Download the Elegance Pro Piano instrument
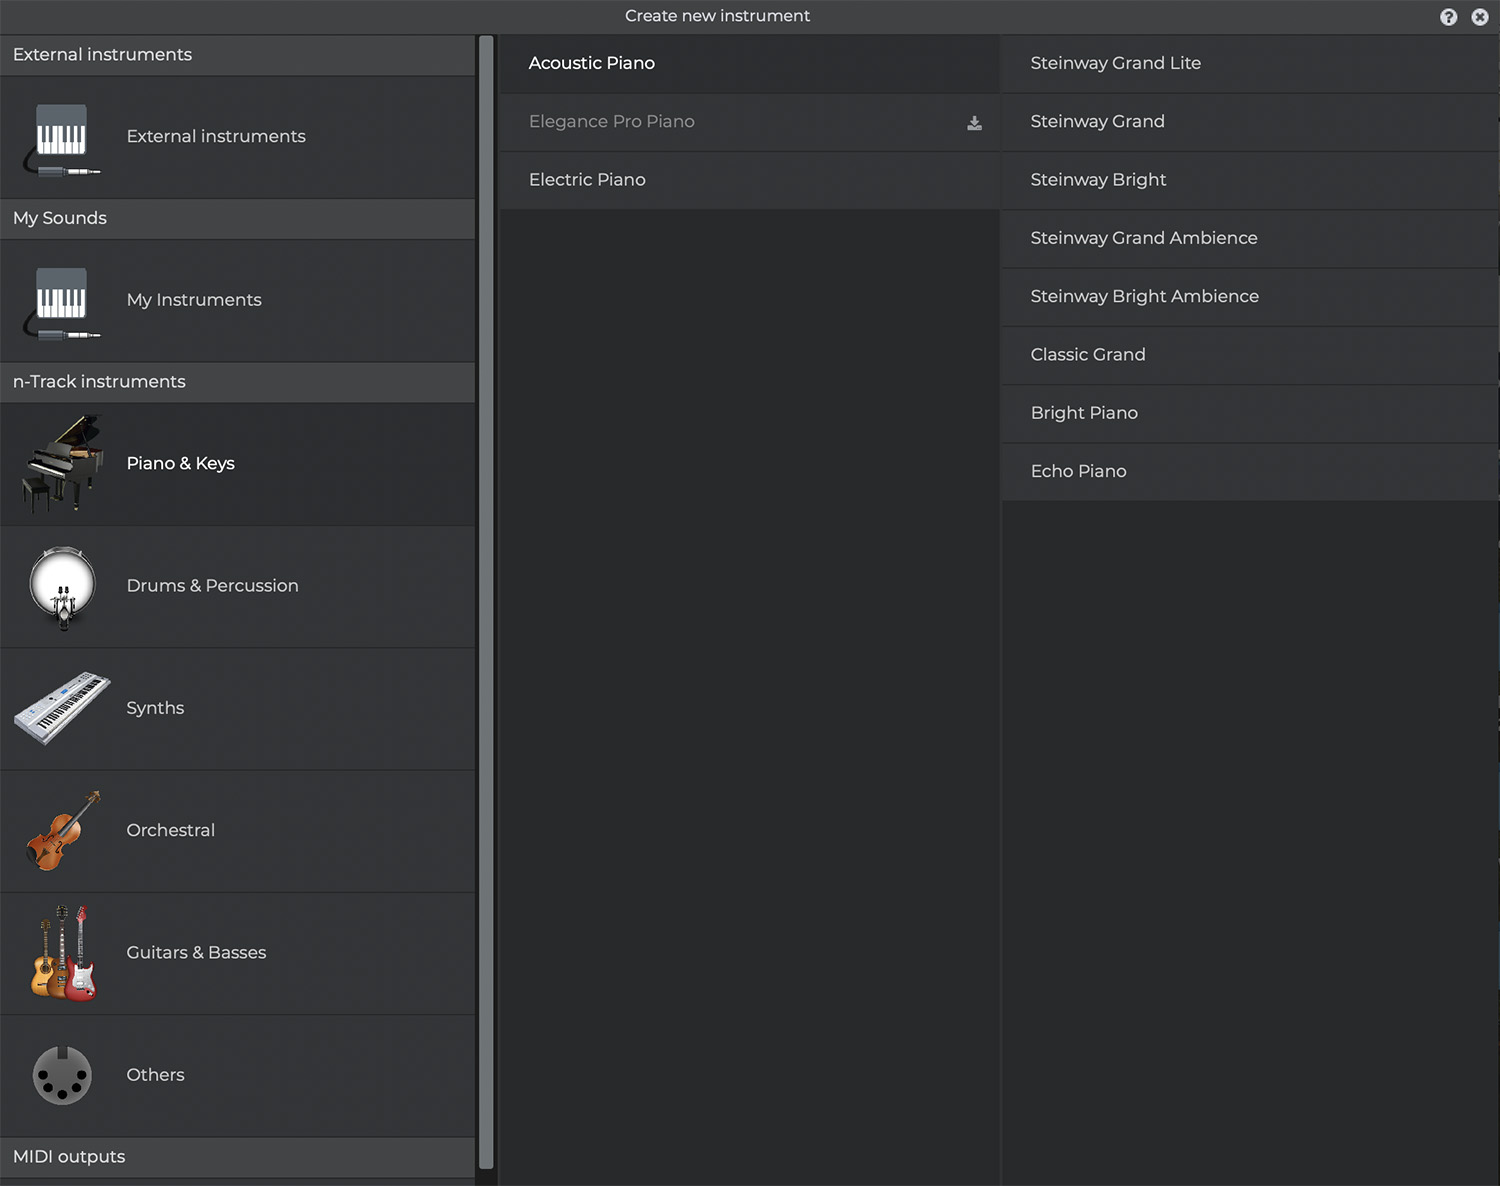This screenshot has width=1500, height=1186. pyautogui.click(x=974, y=123)
